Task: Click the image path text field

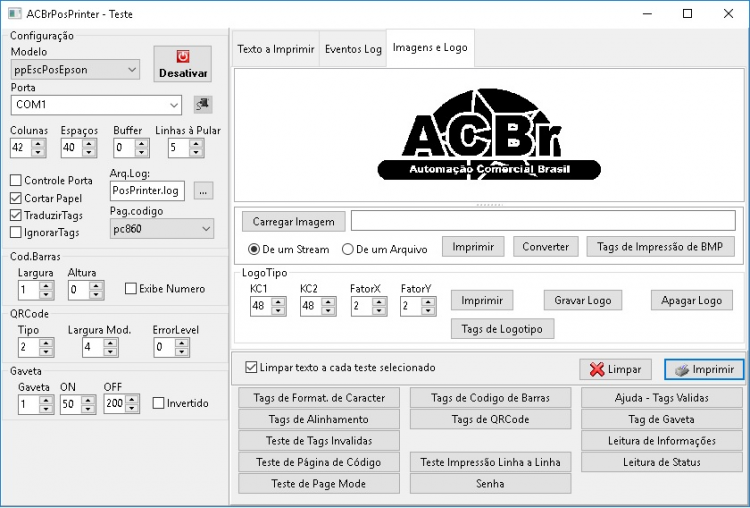Action: point(543,221)
